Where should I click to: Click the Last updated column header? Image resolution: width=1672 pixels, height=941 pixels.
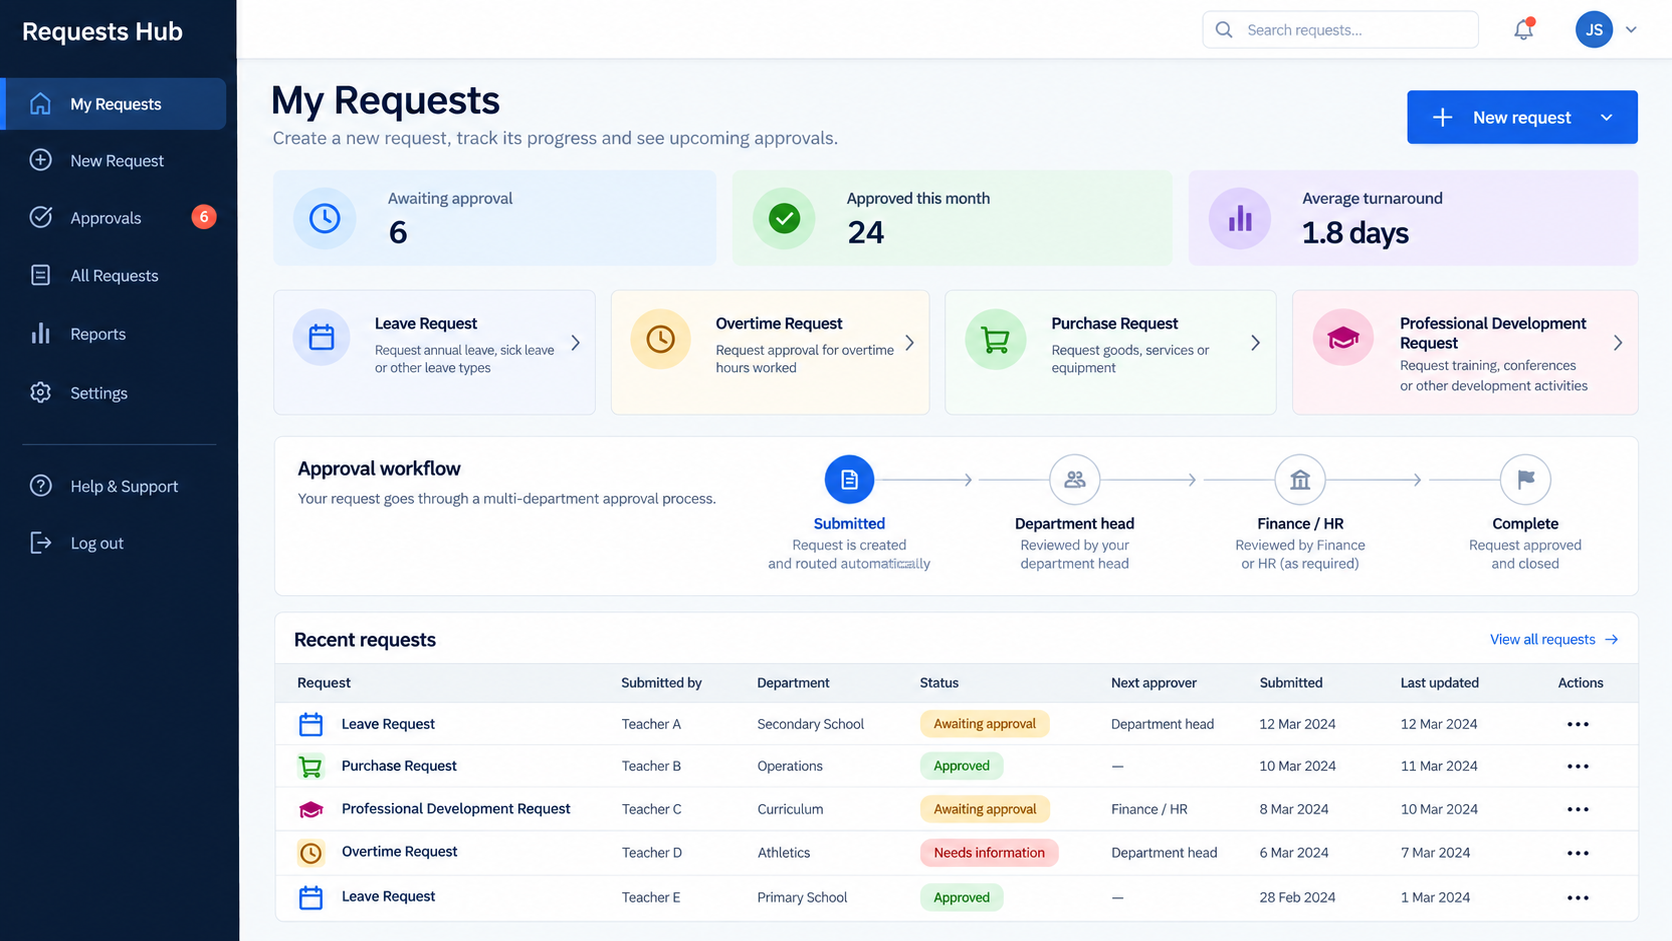(1439, 683)
